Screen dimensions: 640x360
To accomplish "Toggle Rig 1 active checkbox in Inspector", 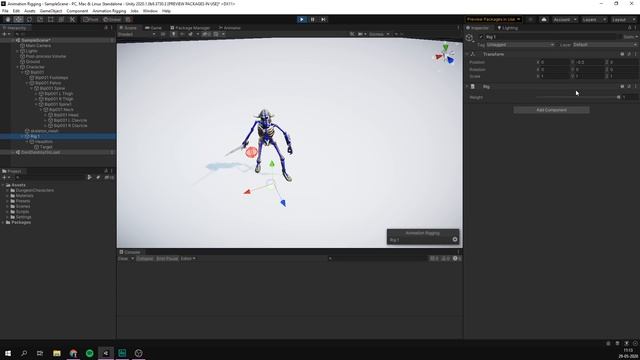I will pos(481,37).
